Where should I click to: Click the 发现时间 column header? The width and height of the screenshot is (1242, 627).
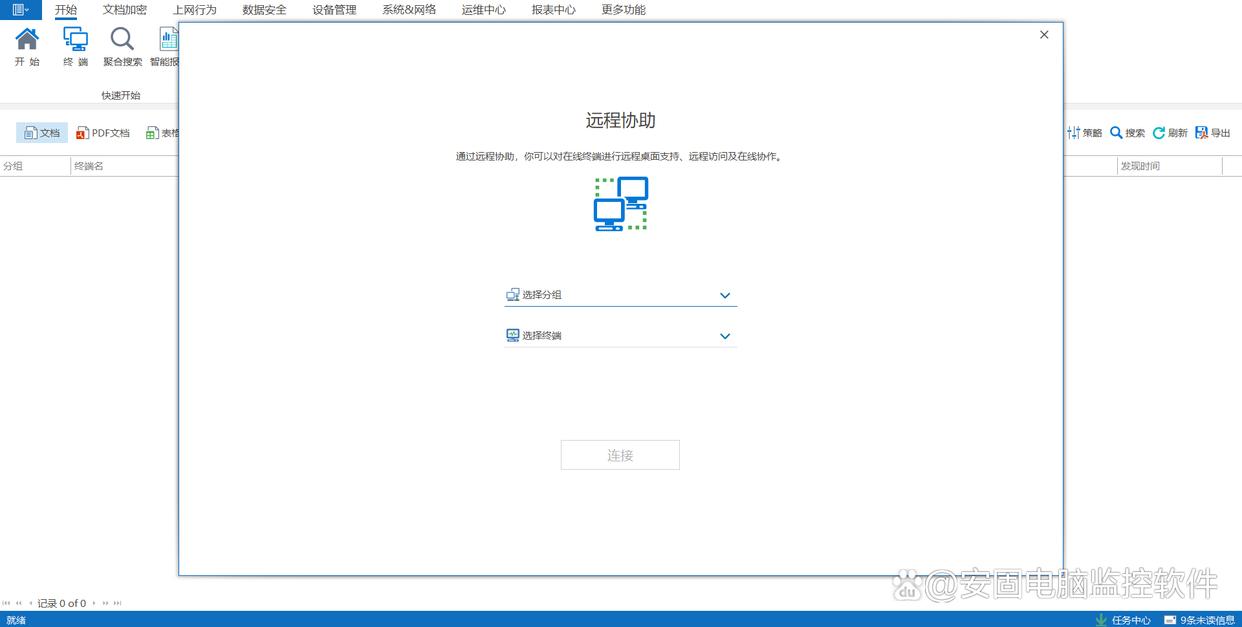[x=1140, y=166]
